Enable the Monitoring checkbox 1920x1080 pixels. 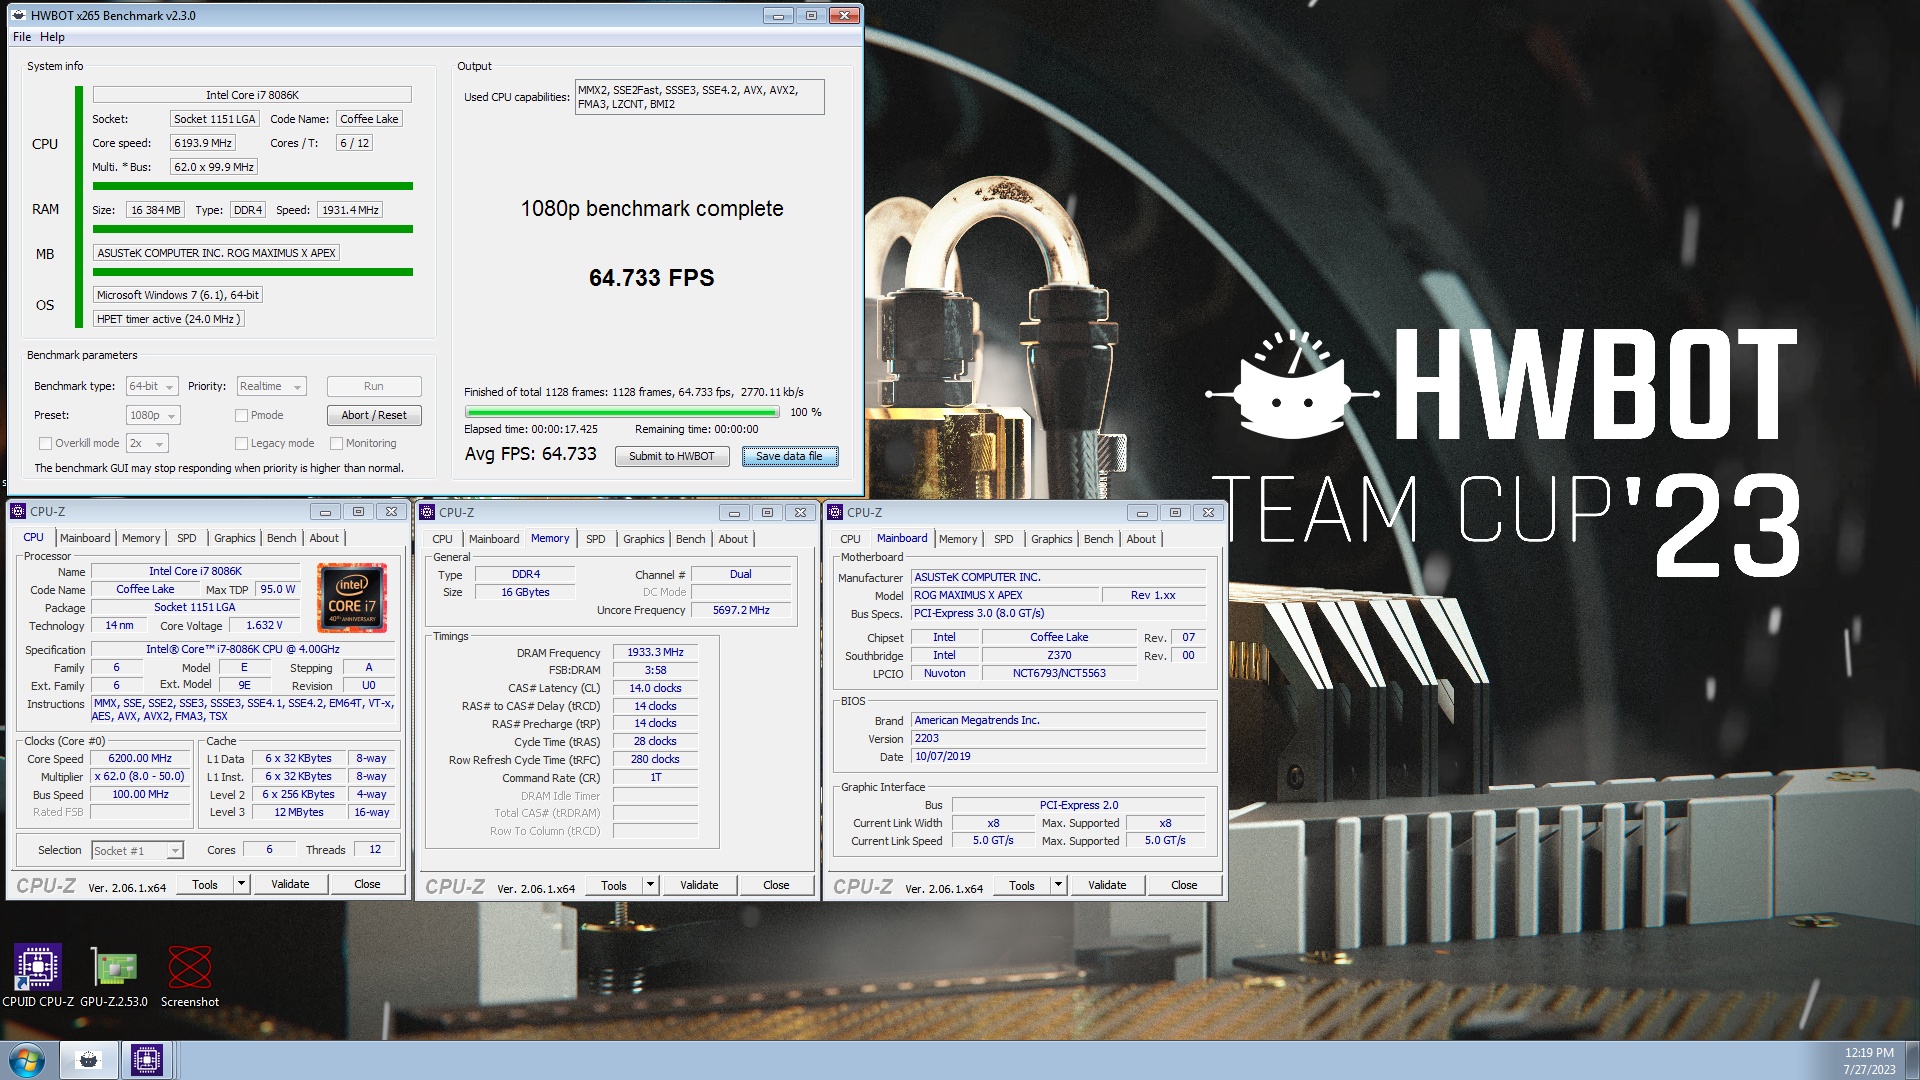[337, 443]
